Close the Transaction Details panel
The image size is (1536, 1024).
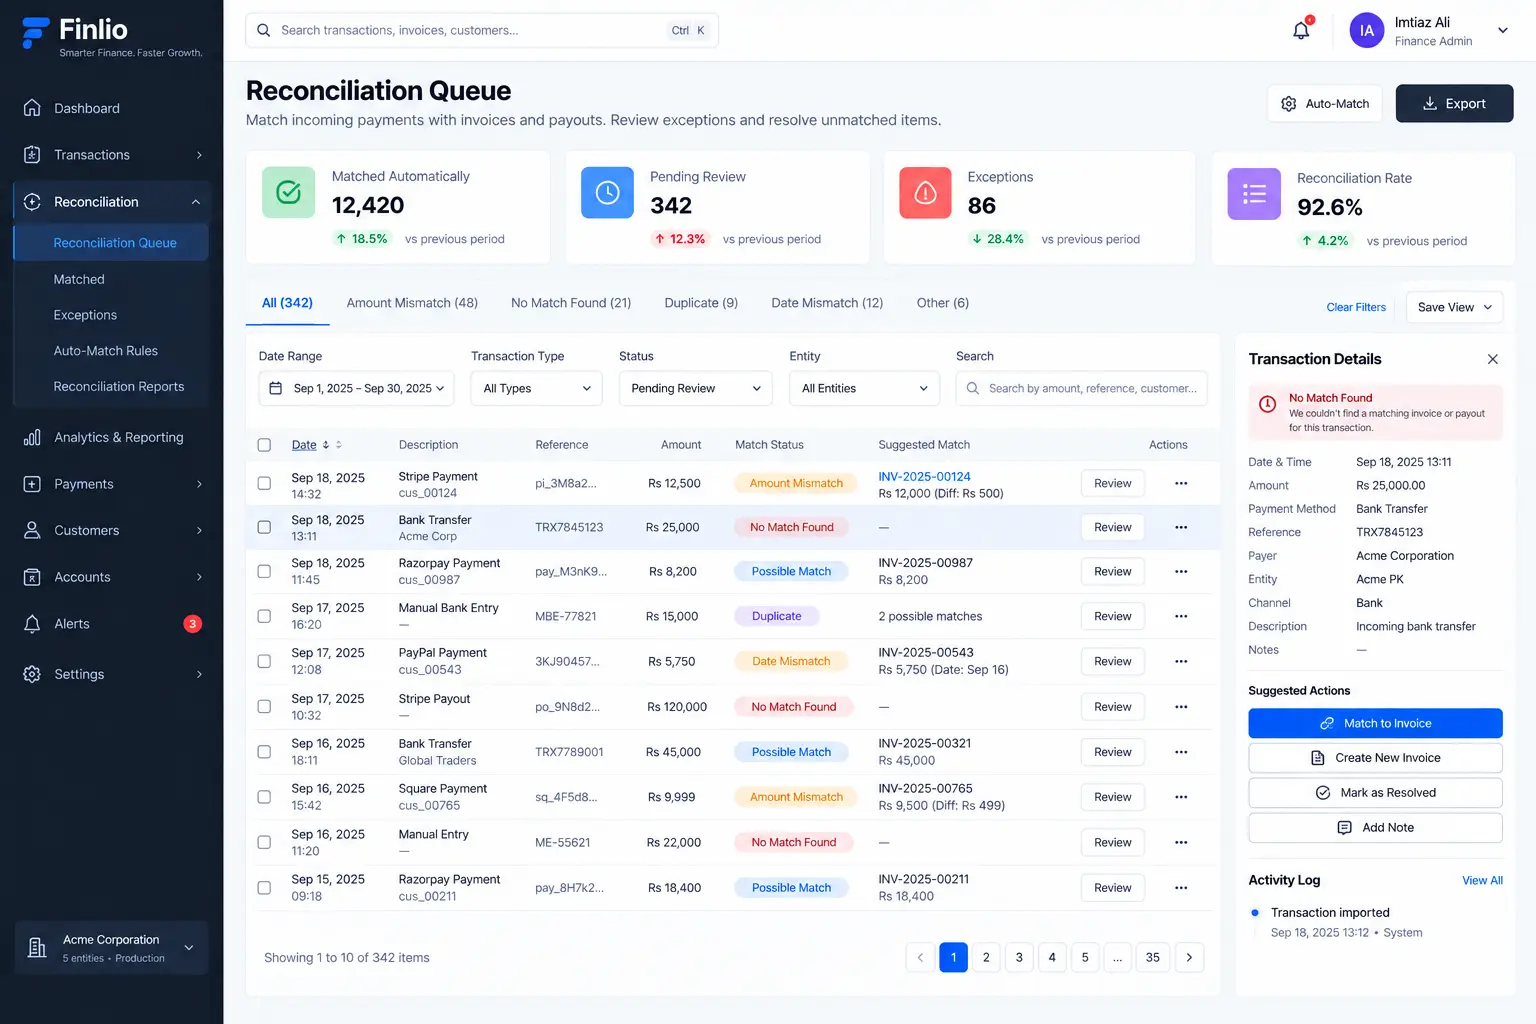1493,359
